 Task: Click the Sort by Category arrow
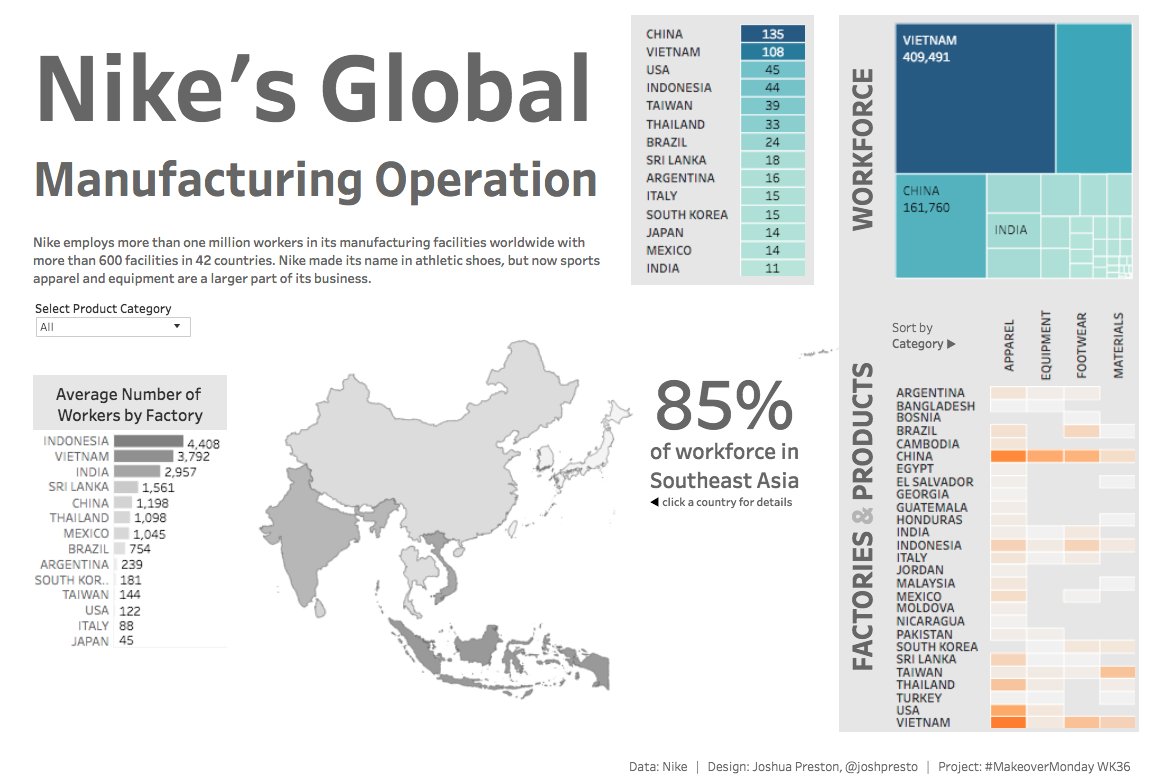(951, 344)
